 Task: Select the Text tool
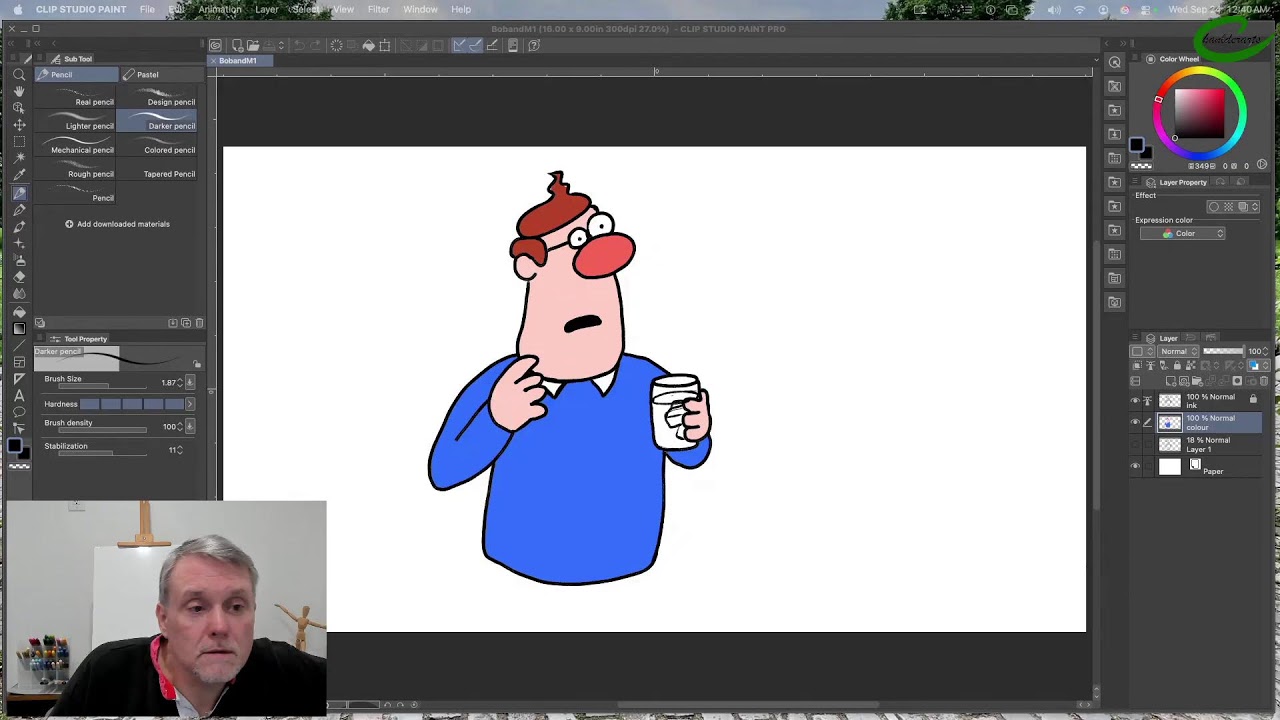tap(19, 395)
